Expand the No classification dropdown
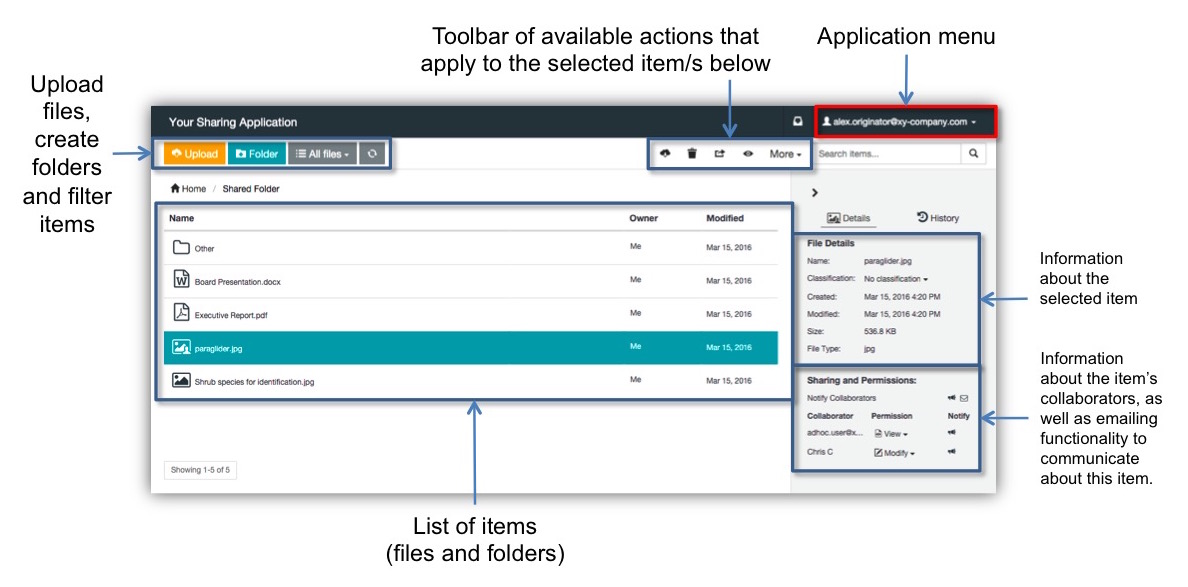 (895, 279)
